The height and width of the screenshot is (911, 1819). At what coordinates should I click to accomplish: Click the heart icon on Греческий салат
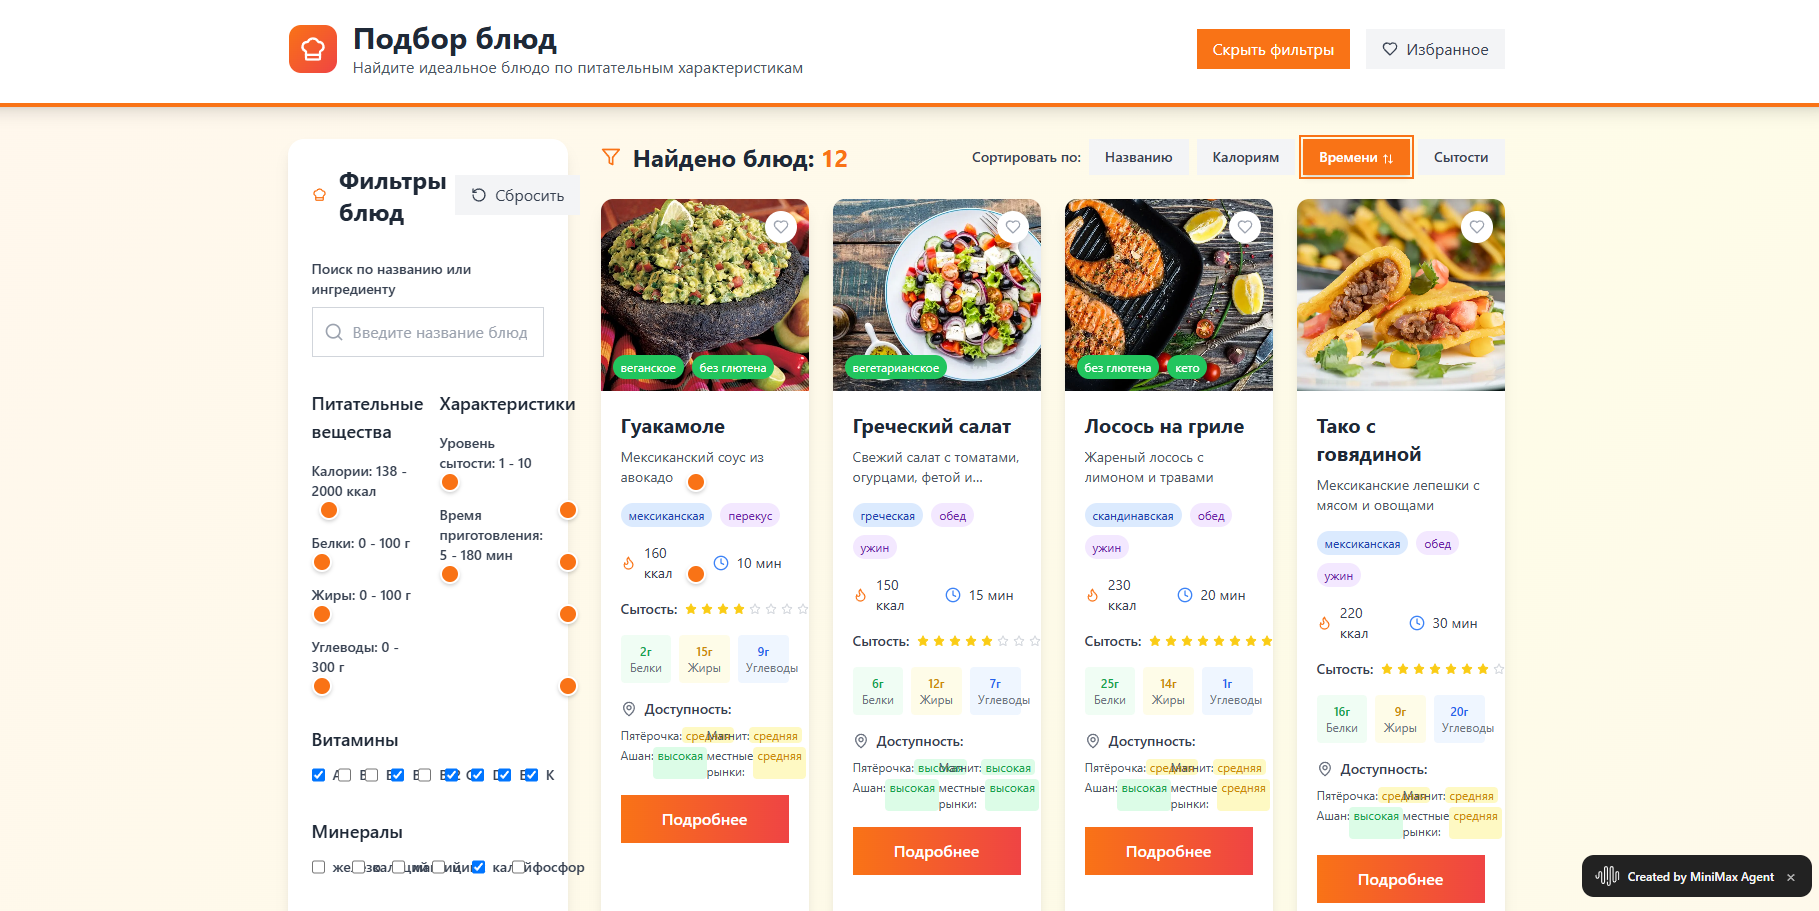click(x=1013, y=227)
